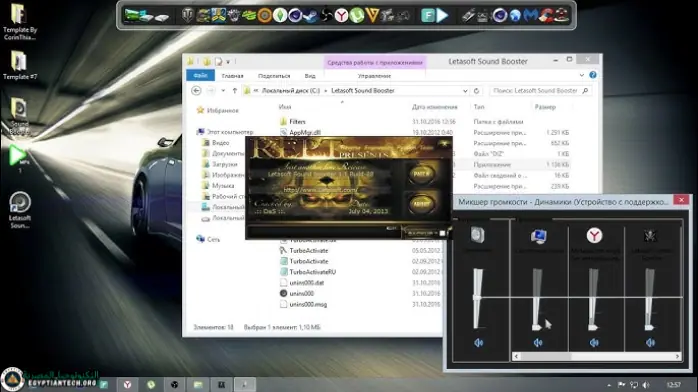Click the orange ring icon in dock
The height and width of the screenshot is (392, 698).
pos(264,16)
